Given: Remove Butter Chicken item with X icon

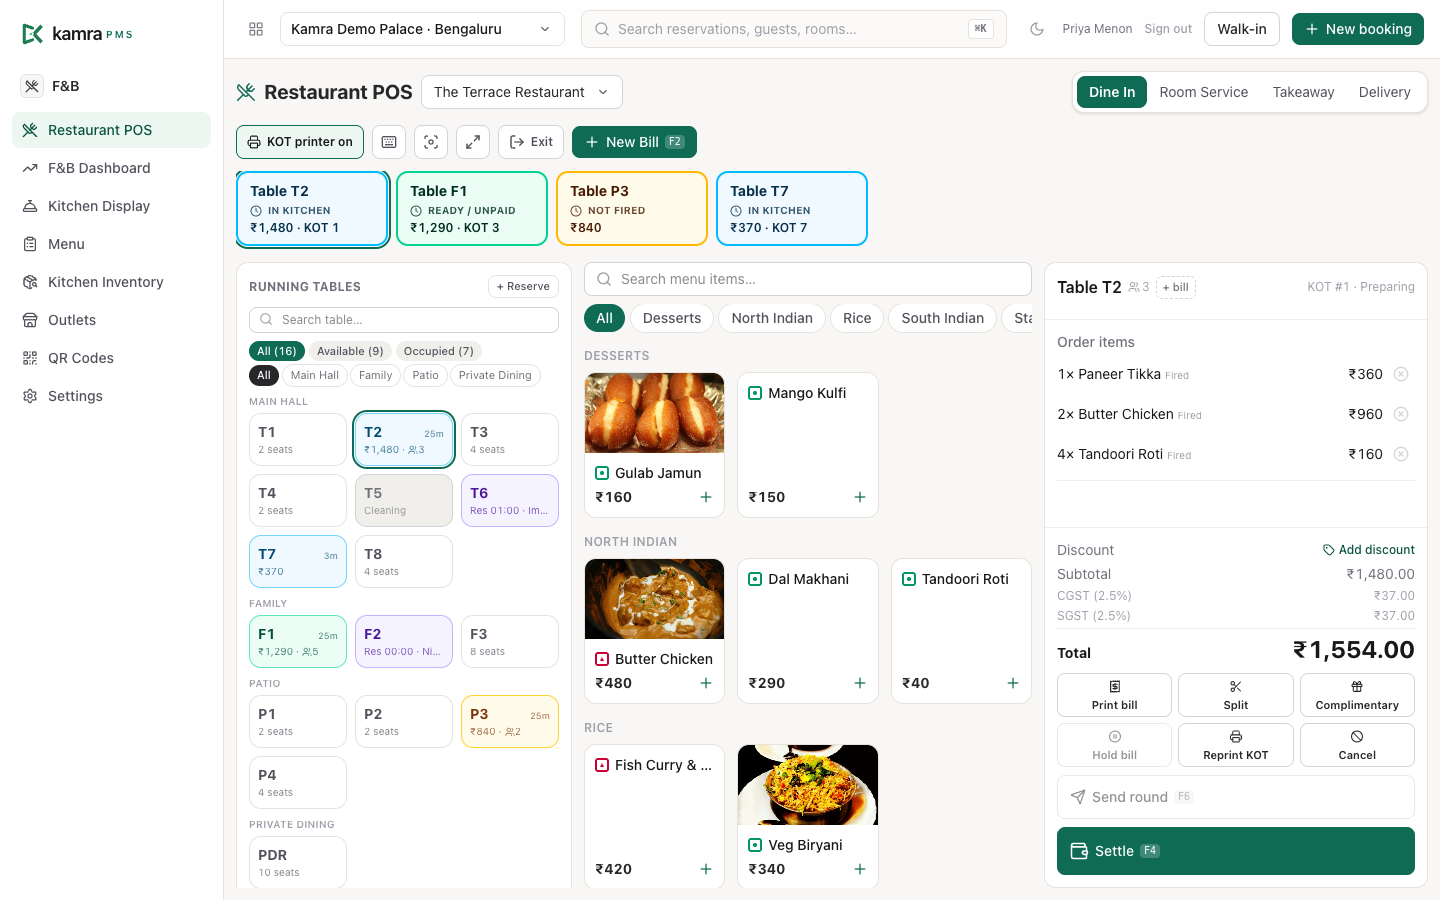Looking at the screenshot, I should 1401,414.
